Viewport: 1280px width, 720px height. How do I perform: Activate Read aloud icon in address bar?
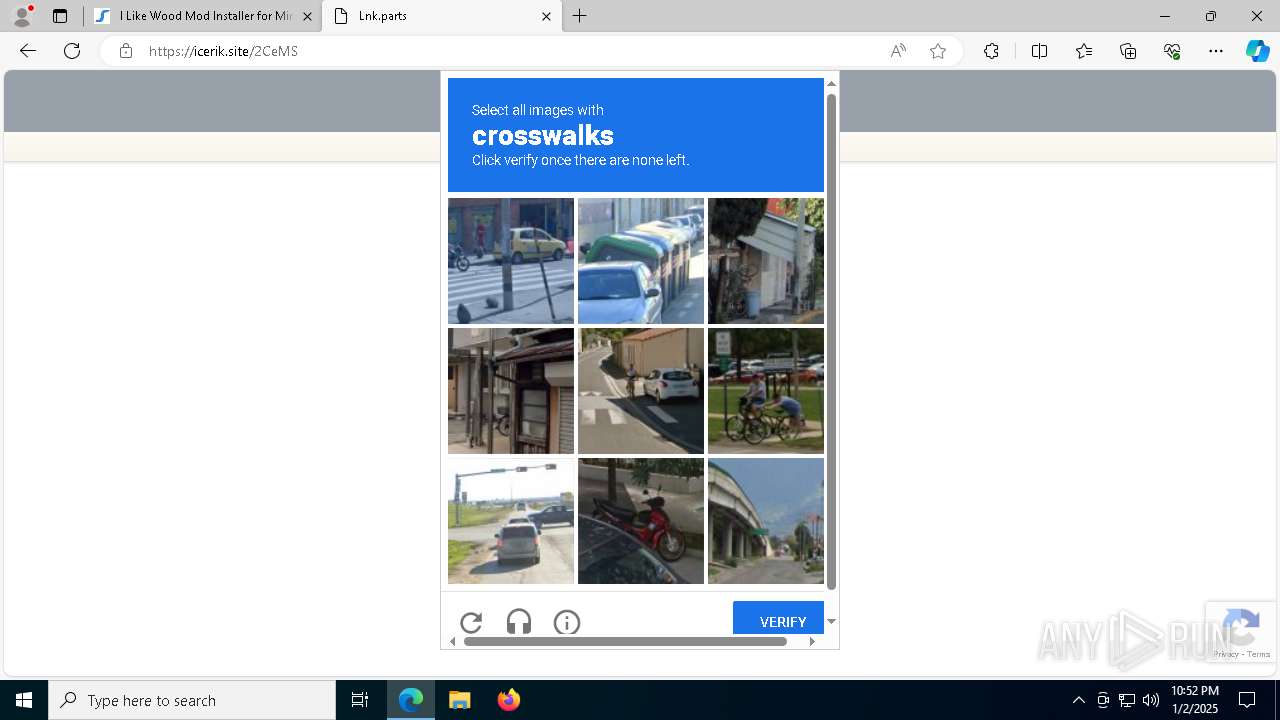898,51
